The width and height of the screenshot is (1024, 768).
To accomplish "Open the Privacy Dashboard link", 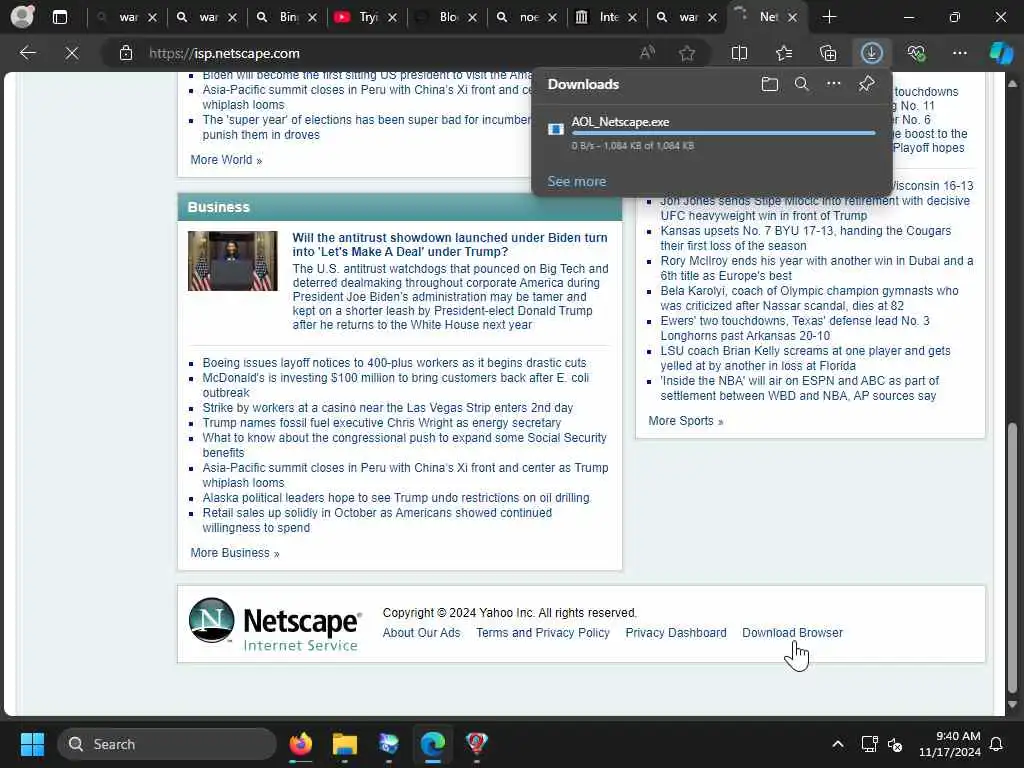I will click(x=676, y=633).
